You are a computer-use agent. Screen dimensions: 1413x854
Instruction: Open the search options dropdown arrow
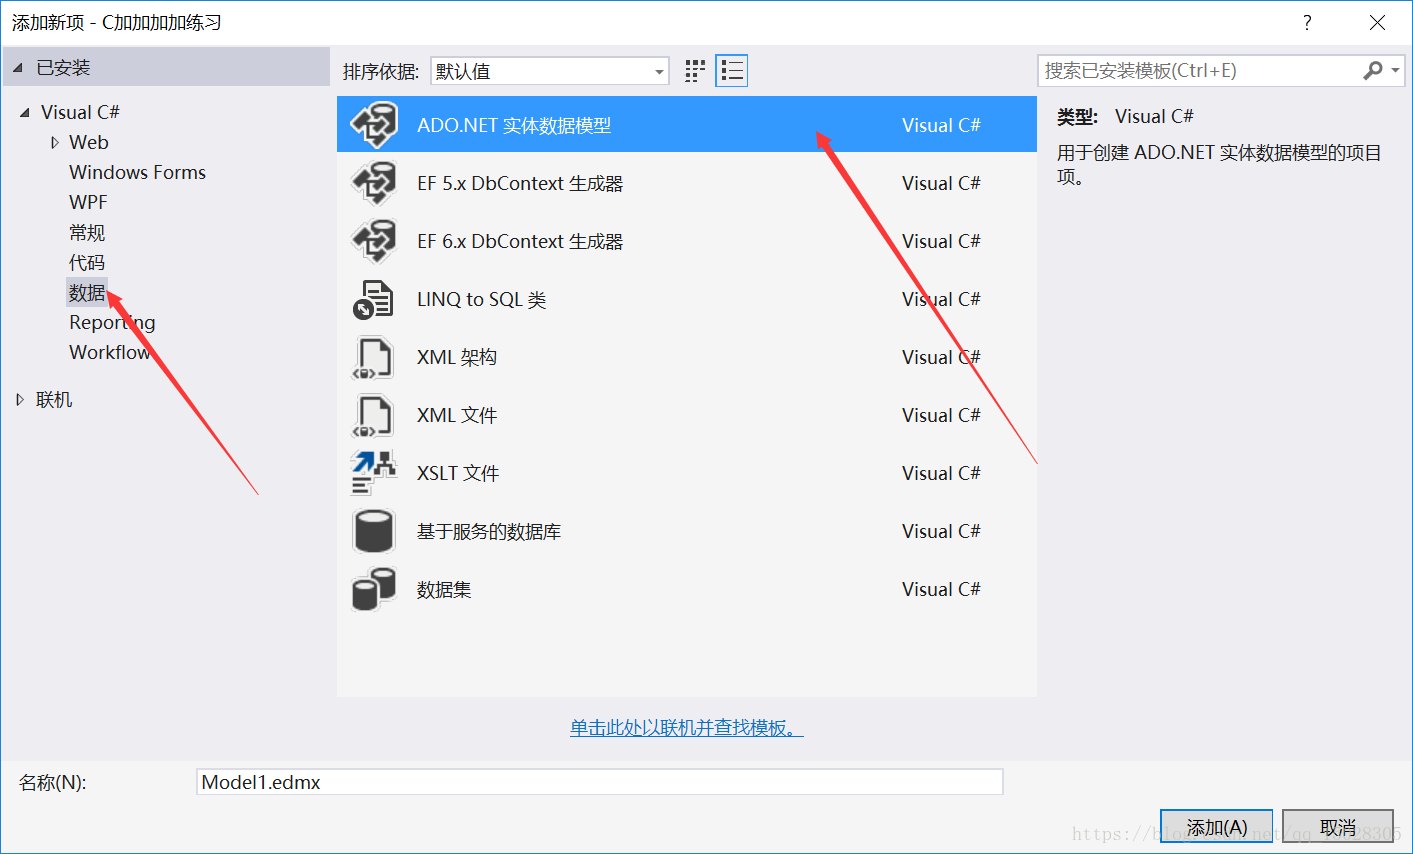coord(1395,71)
